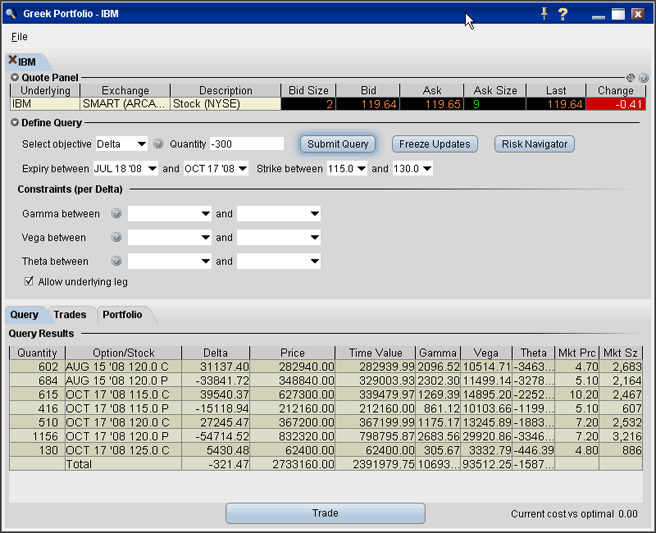Toggle Allow underlying leg checkbox
656x533 pixels.
(x=28, y=281)
